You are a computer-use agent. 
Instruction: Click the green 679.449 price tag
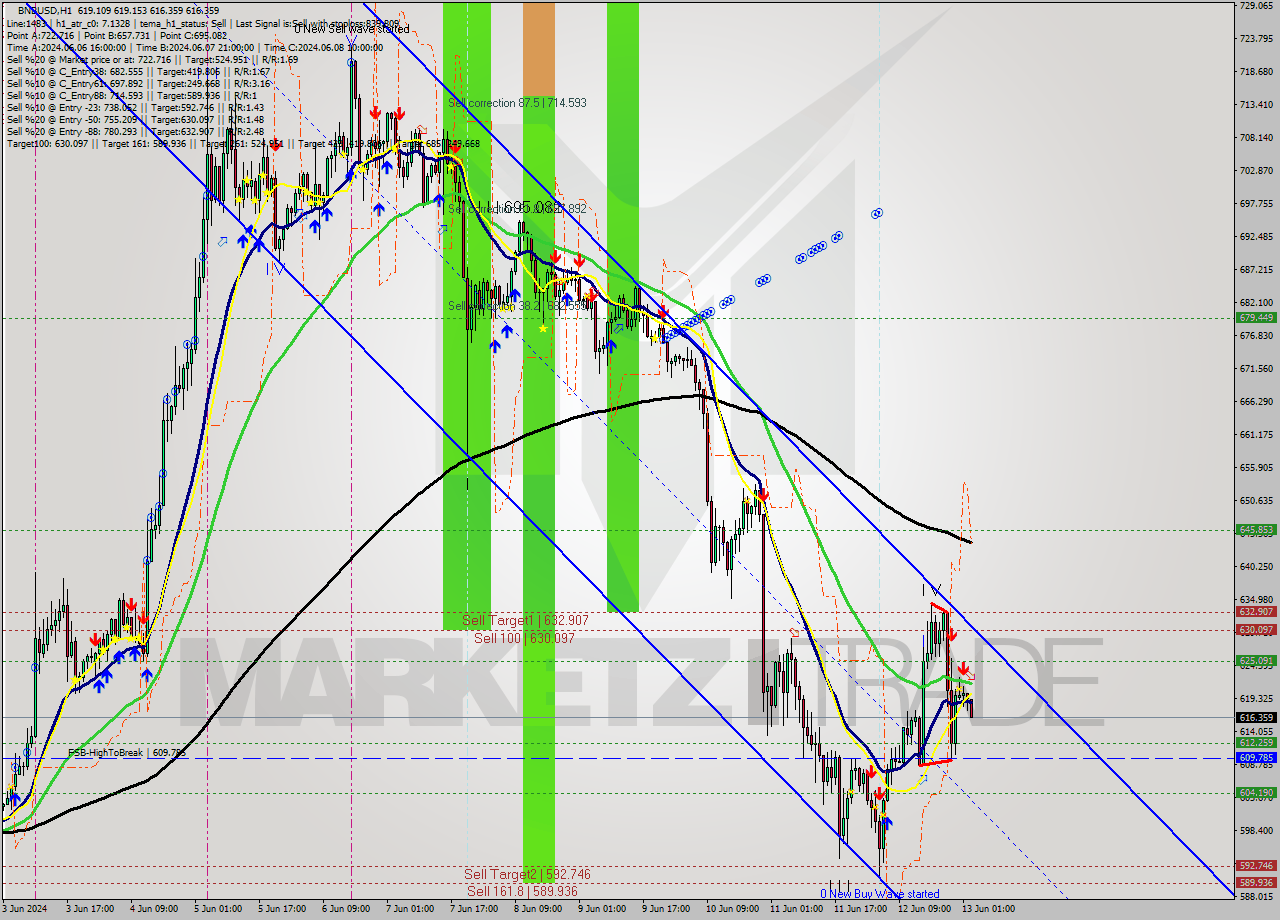click(x=1257, y=317)
